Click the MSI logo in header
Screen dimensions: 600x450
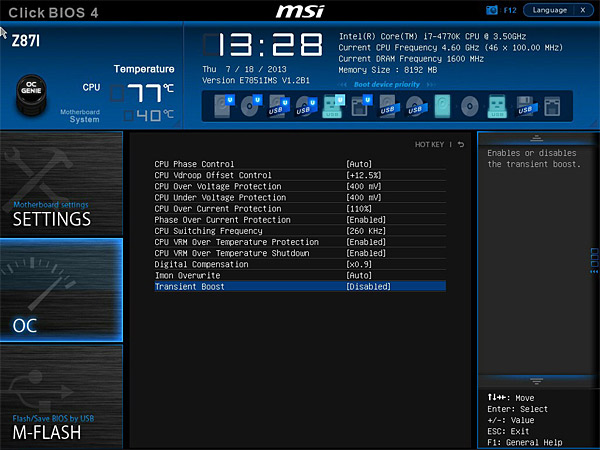pos(300,11)
